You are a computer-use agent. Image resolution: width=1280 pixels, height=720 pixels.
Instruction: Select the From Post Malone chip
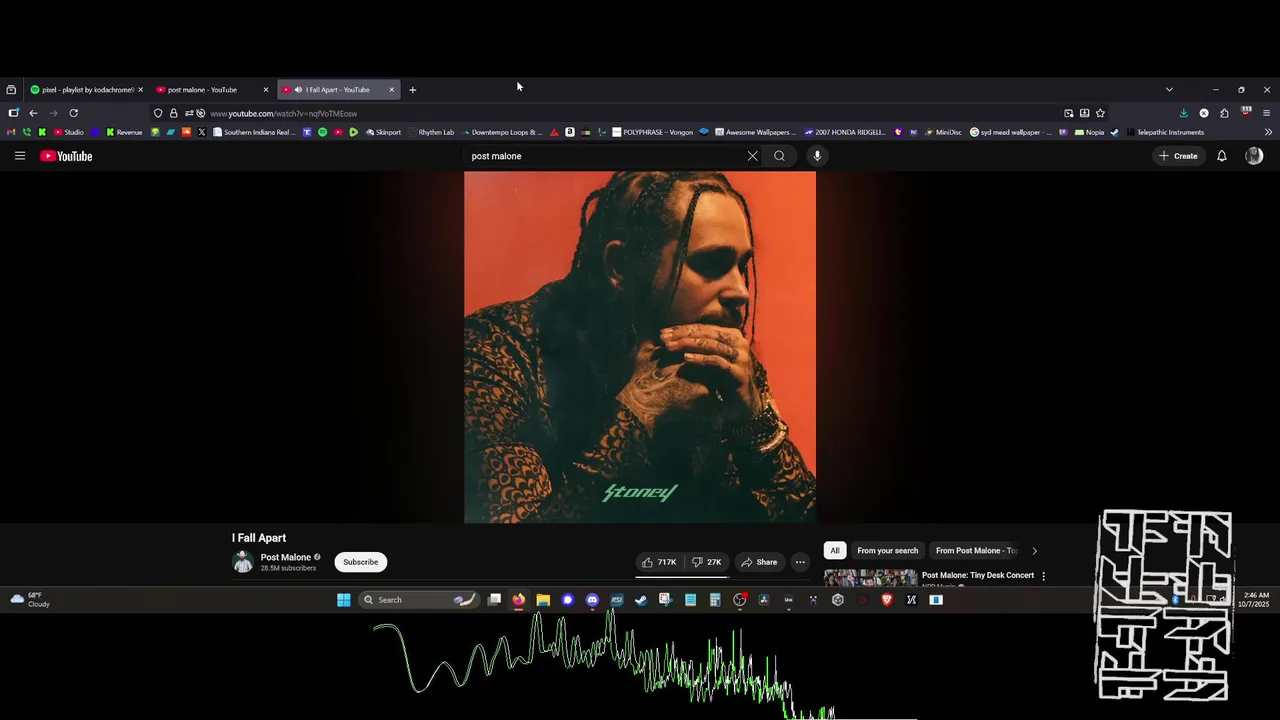(976, 551)
